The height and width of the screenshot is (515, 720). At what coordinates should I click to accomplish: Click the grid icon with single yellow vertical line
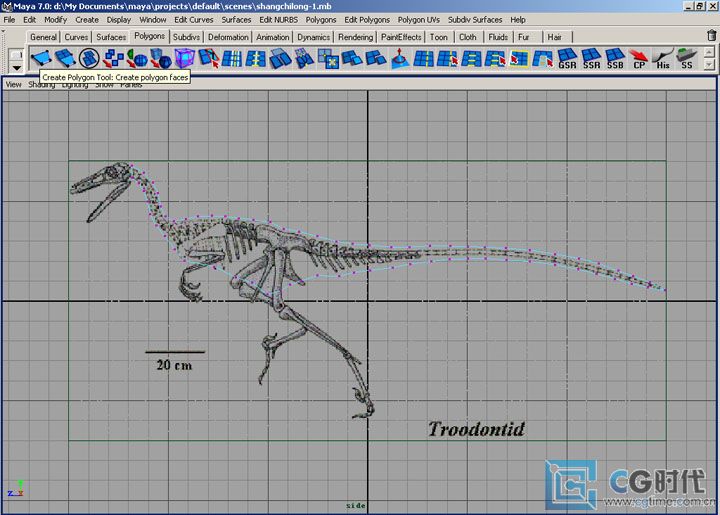[x=423, y=58]
